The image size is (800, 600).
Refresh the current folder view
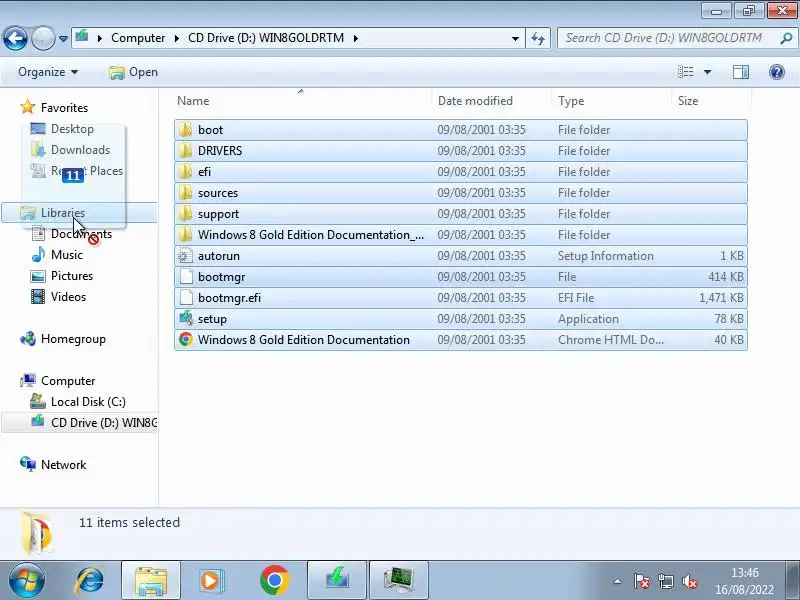(538, 39)
